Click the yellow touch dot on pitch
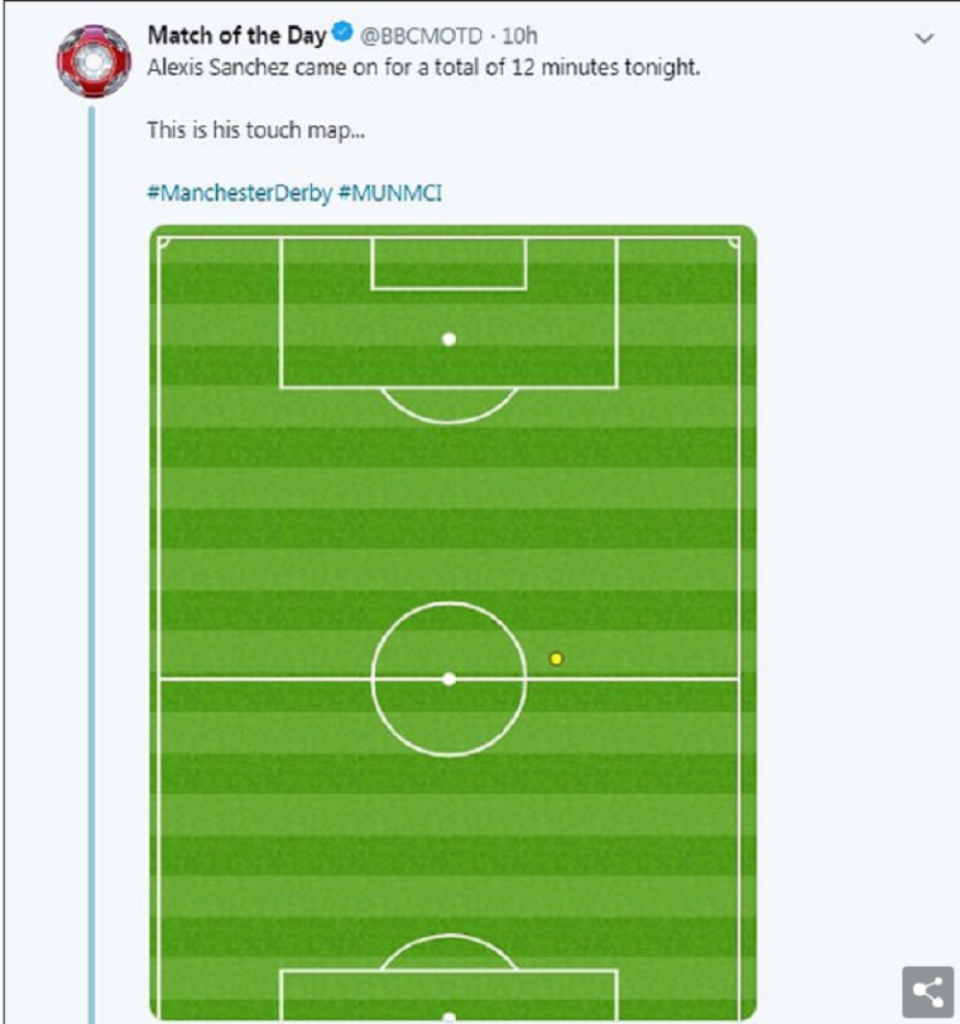960x1024 pixels. point(556,658)
